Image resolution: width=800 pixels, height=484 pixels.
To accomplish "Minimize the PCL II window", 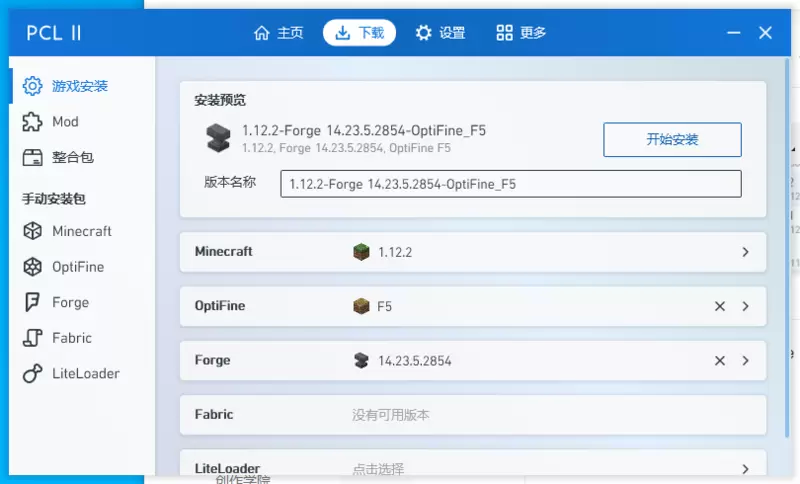I will pos(734,33).
